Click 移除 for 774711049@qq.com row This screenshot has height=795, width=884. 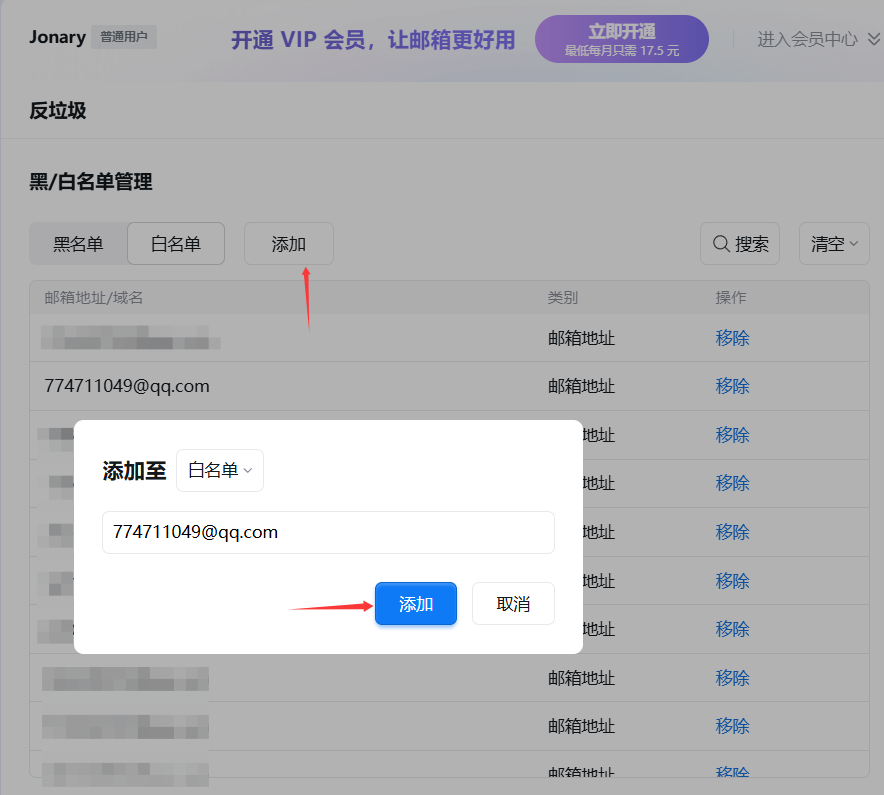pyautogui.click(x=732, y=386)
